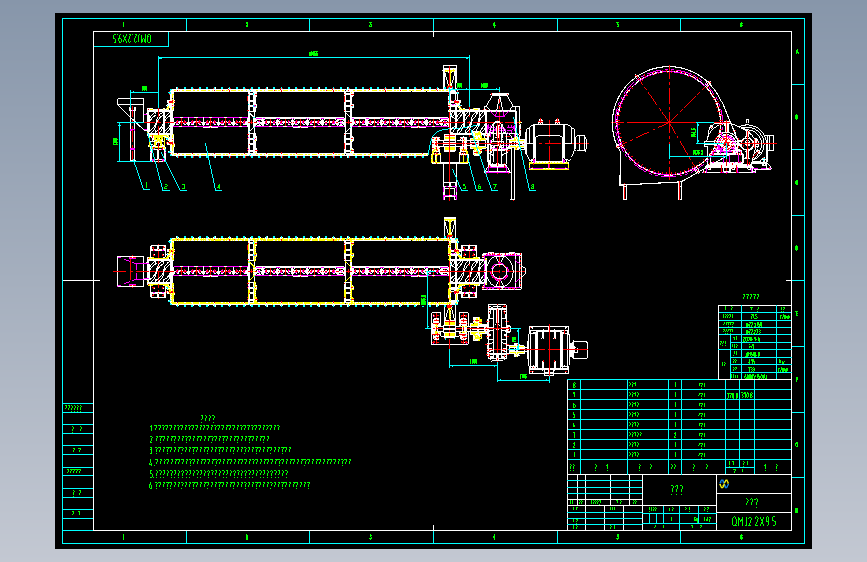
Task: Click the motor in the lower plan view
Action: click(x=556, y=350)
